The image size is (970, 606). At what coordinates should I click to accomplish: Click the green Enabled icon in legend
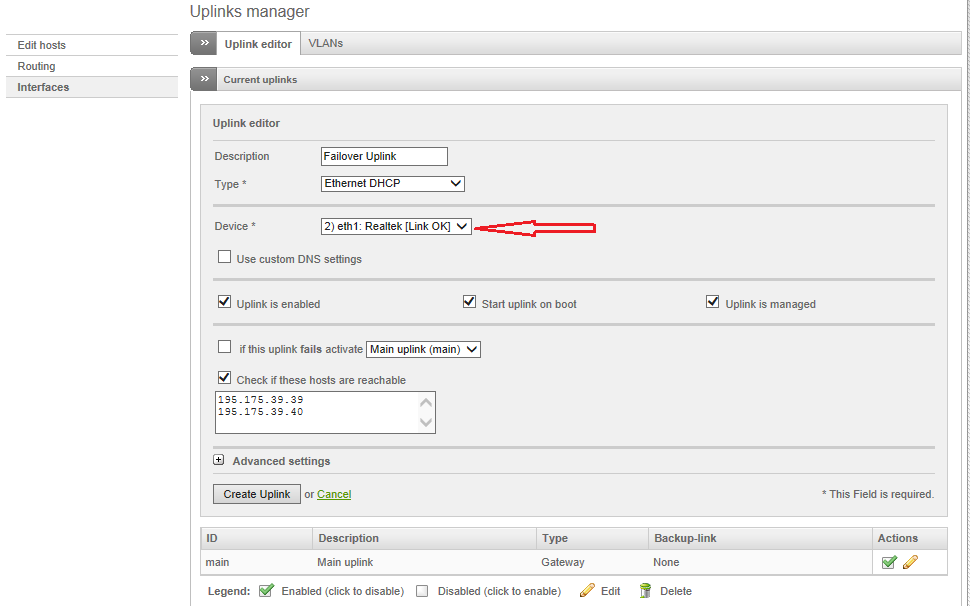[x=266, y=591]
